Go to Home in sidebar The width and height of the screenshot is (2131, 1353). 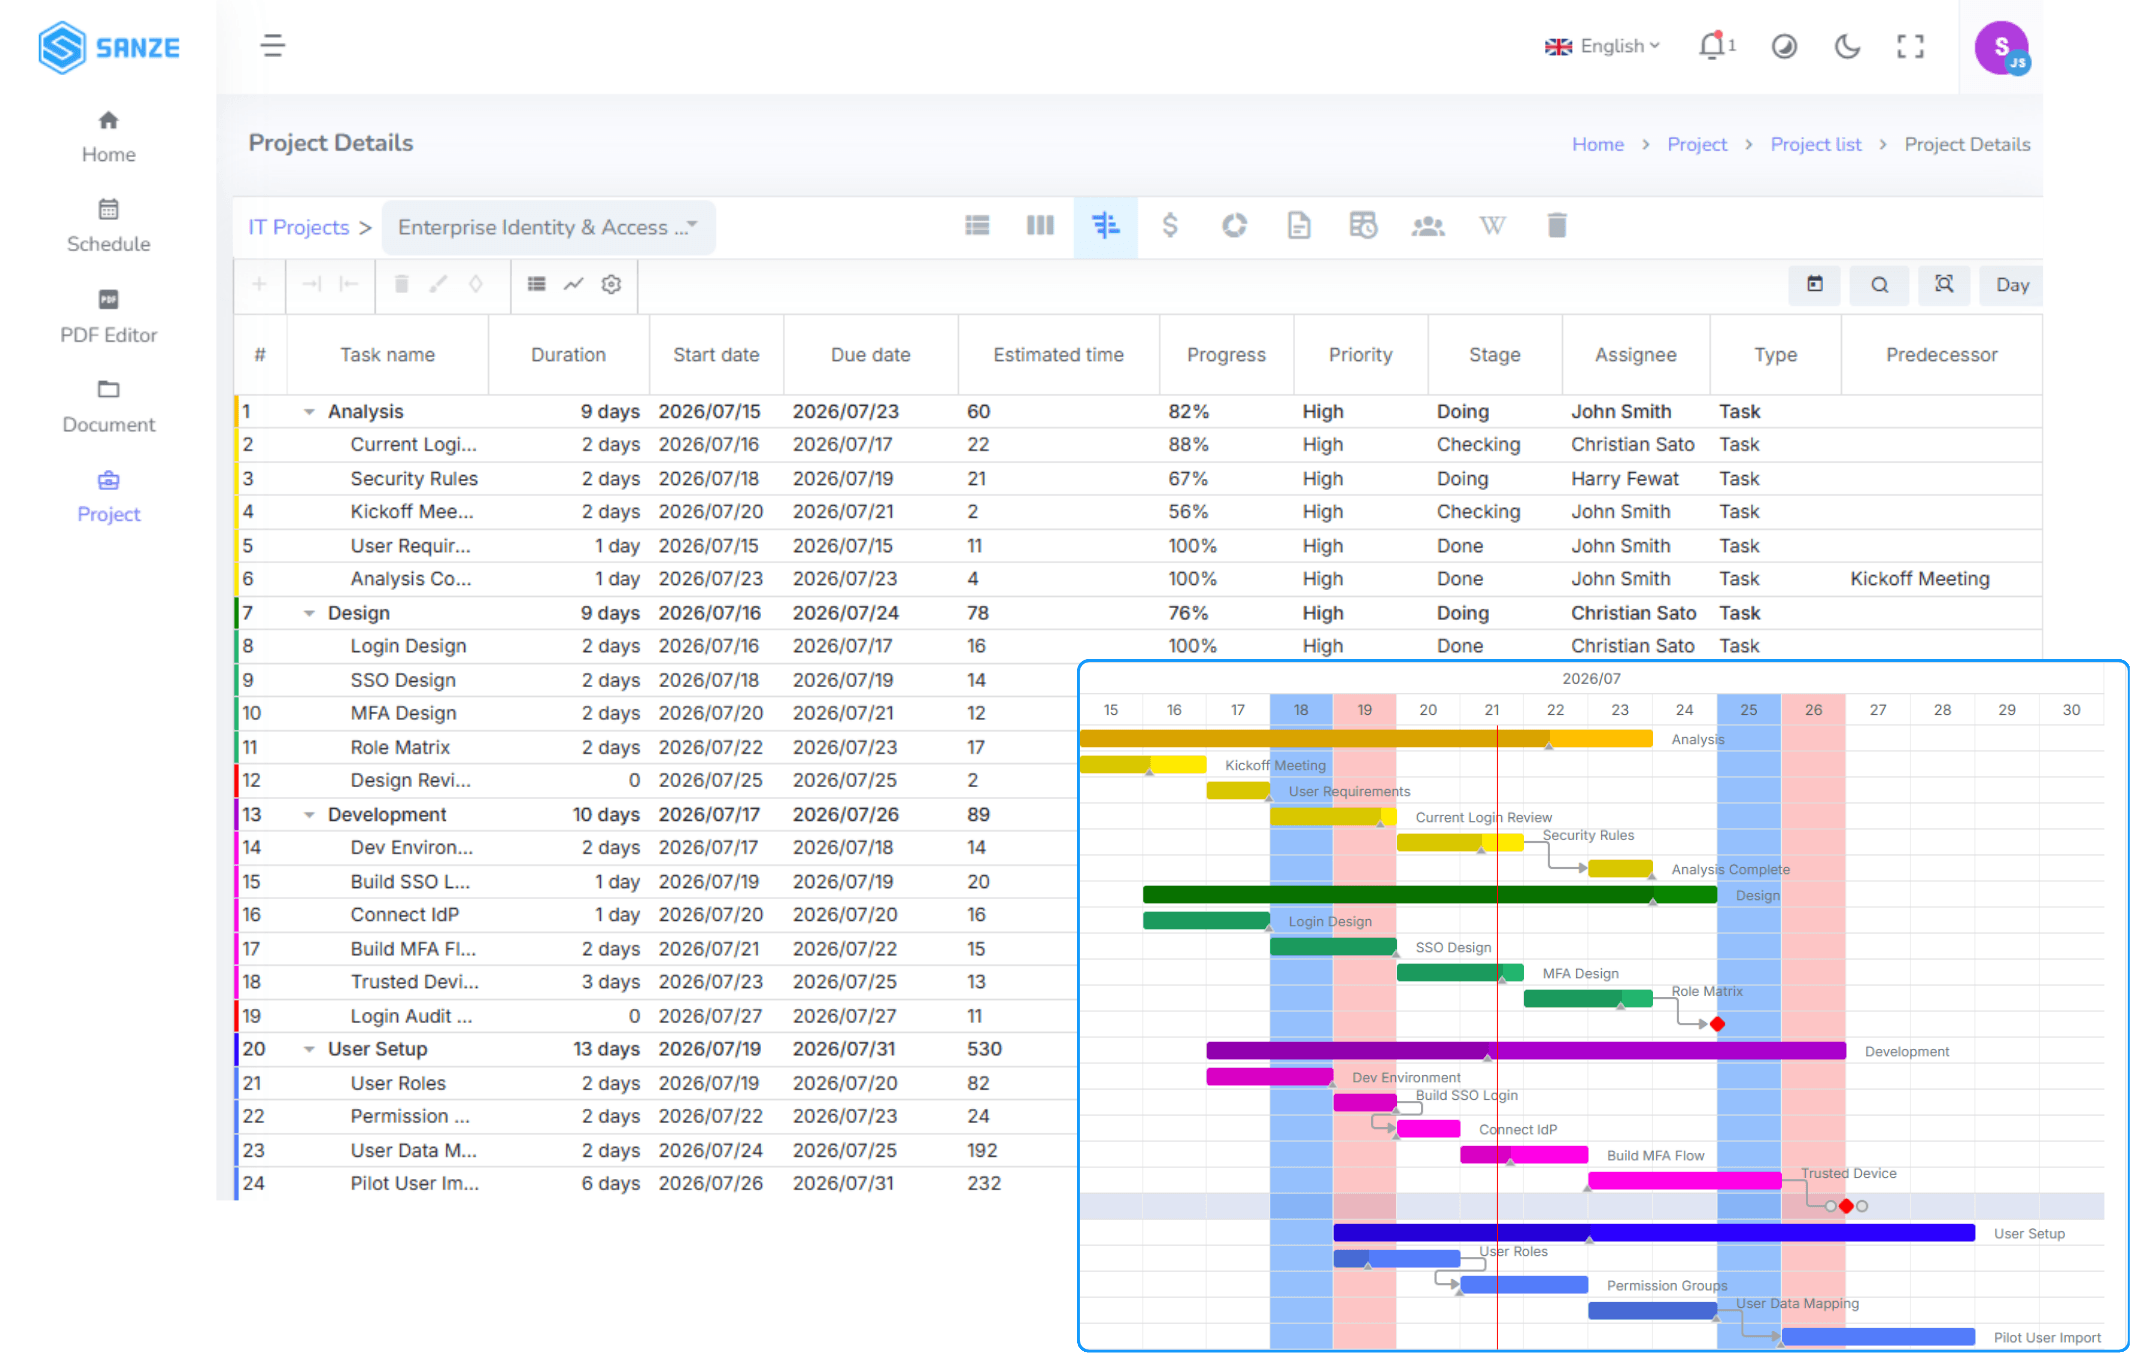108,137
